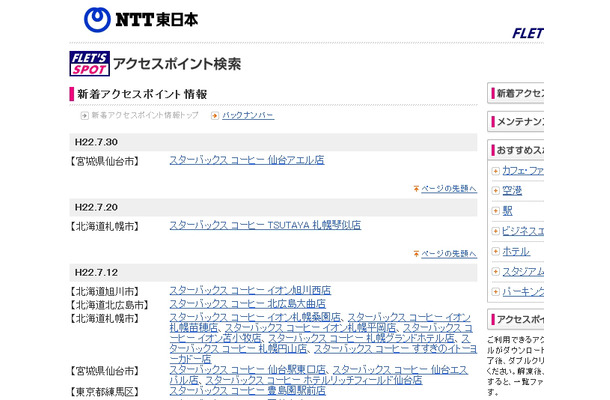Open the ビジネス category in sidebar
The image size is (610, 400).
click(x=523, y=231)
